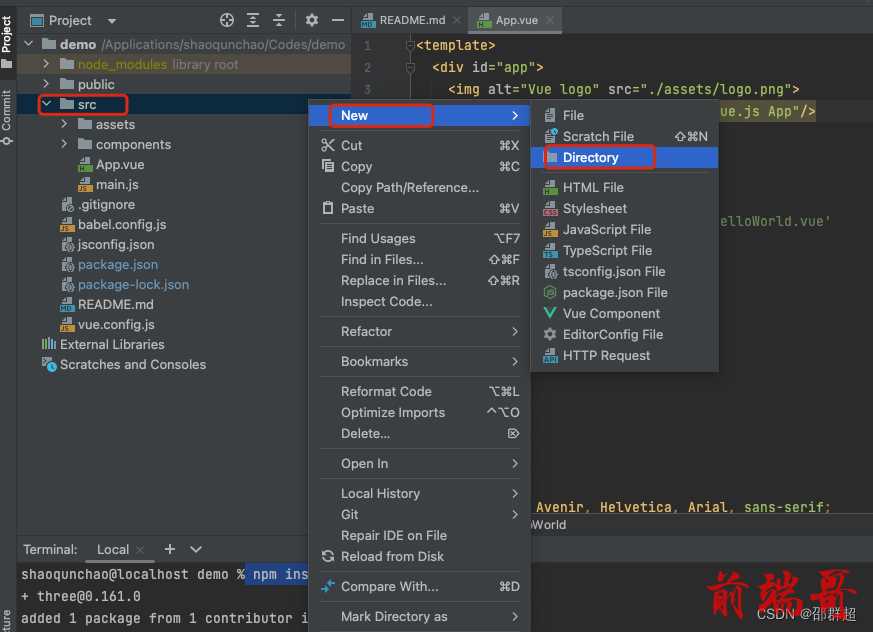The height and width of the screenshot is (632, 873).
Task: Create a new JavaScript File
Action: (x=624, y=230)
